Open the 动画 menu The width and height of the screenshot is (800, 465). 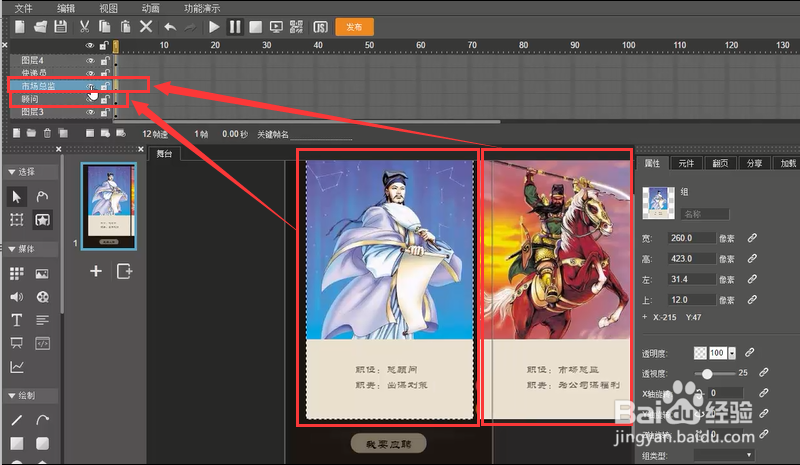[151, 8]
